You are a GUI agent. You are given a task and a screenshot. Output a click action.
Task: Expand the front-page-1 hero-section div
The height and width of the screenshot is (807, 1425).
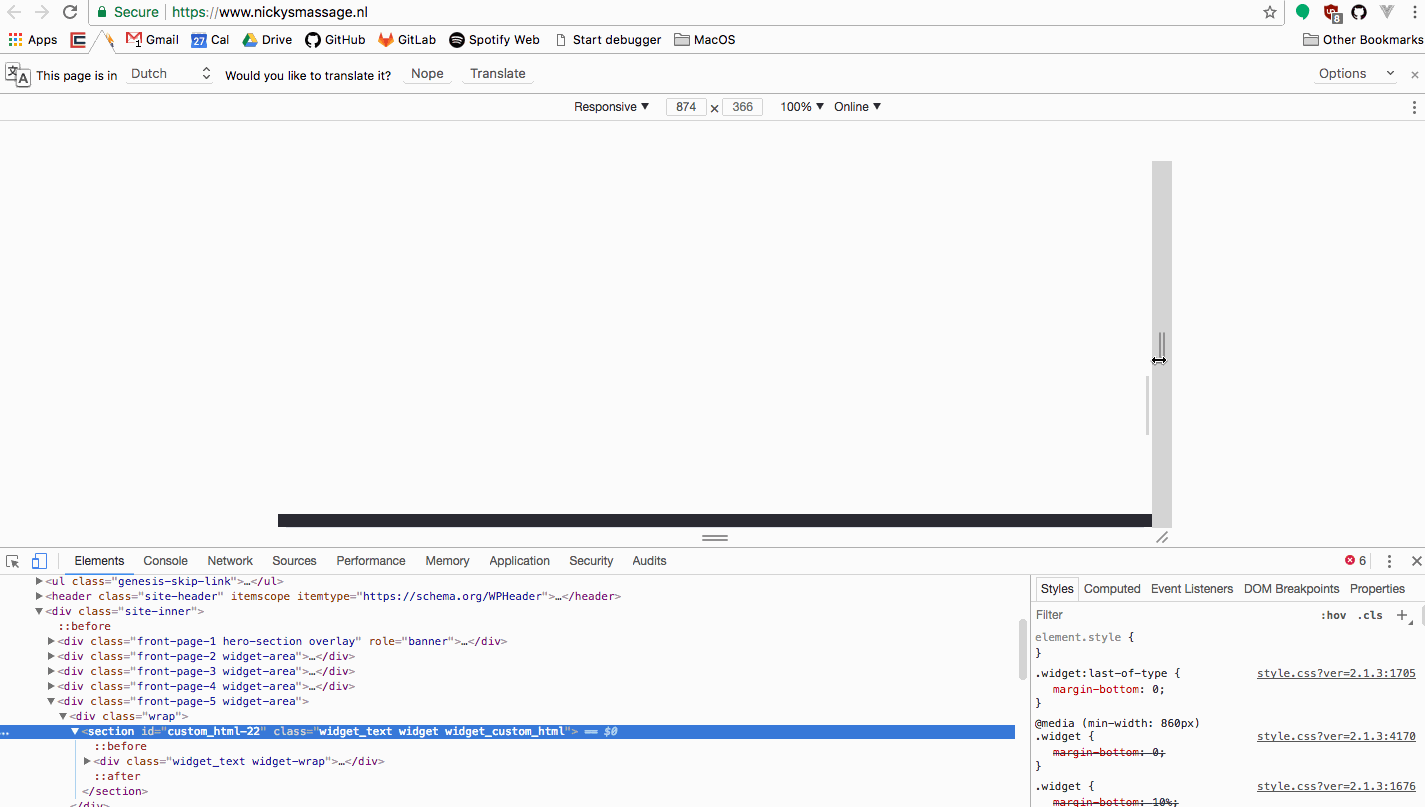[51, 641]
